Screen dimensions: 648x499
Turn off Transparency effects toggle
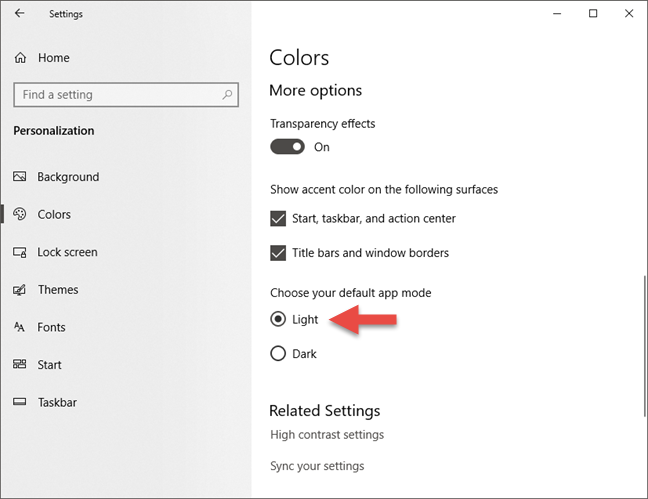coord(287,147)
